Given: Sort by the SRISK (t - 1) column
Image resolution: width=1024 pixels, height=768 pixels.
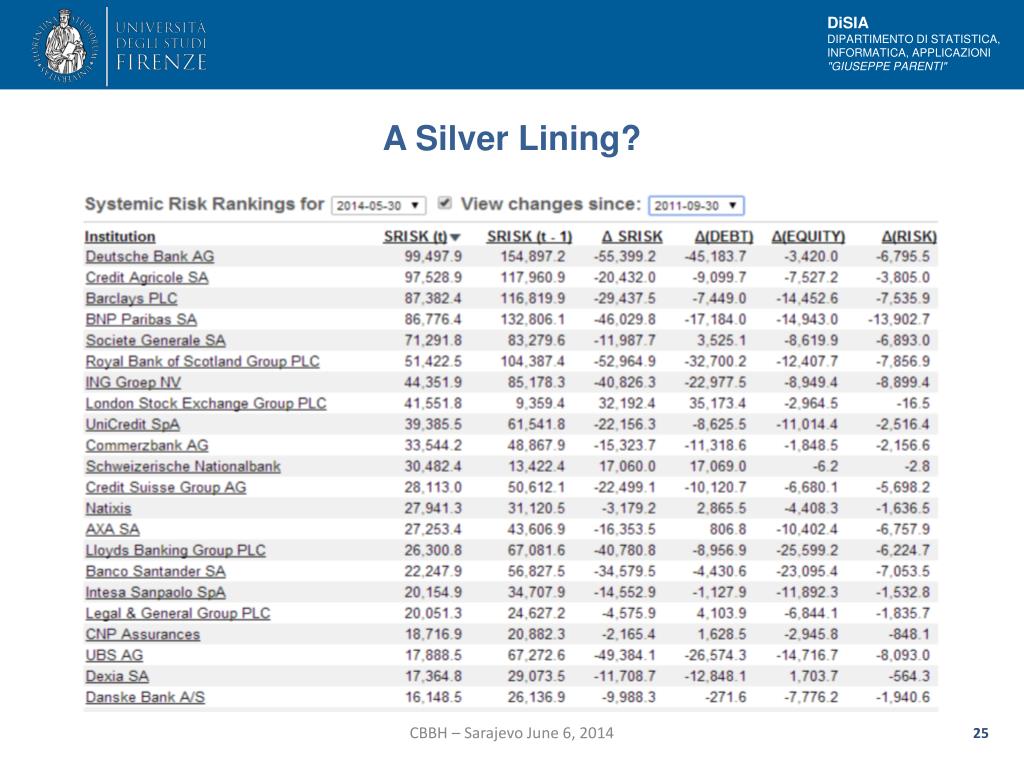Looking at the screenshot, I should pos(529,236).
